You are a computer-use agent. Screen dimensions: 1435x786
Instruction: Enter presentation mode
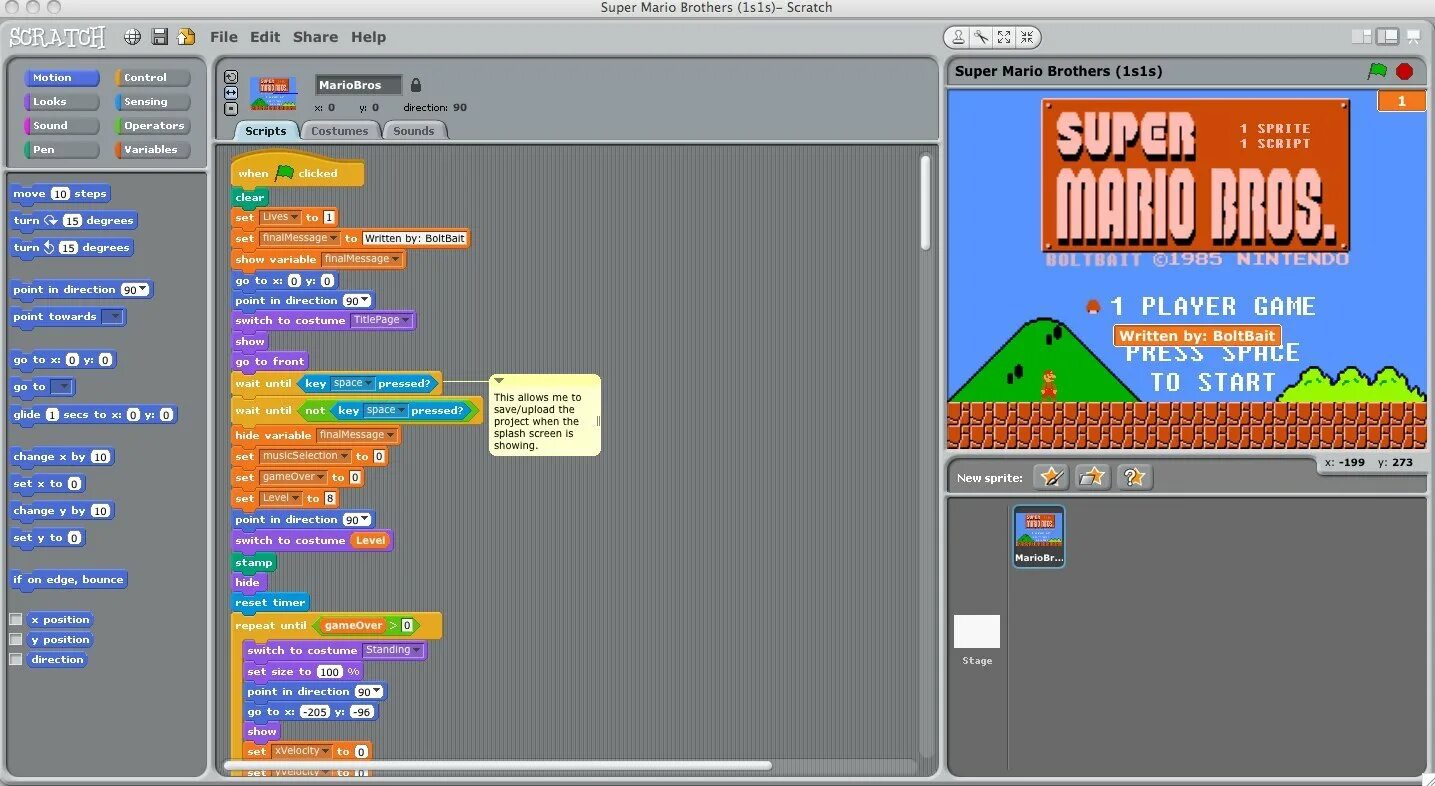click(1413, 37)
